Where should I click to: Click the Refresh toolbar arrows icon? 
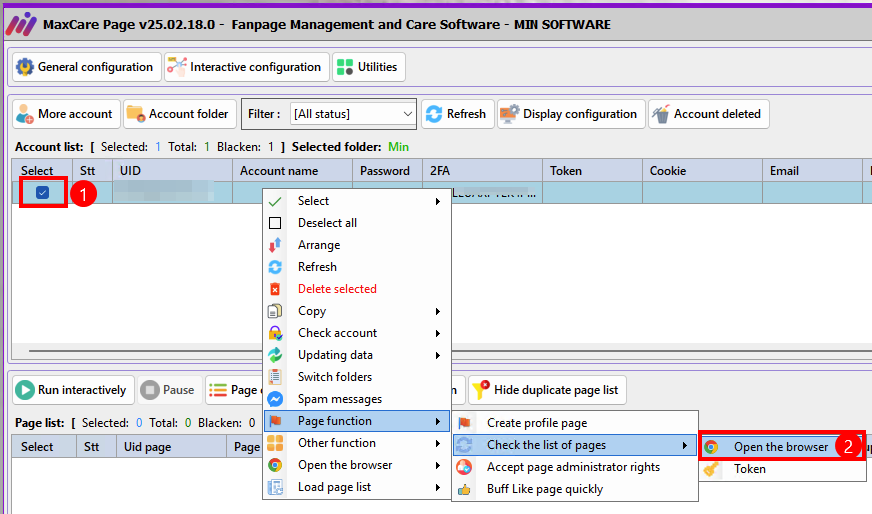click(434, 114)
